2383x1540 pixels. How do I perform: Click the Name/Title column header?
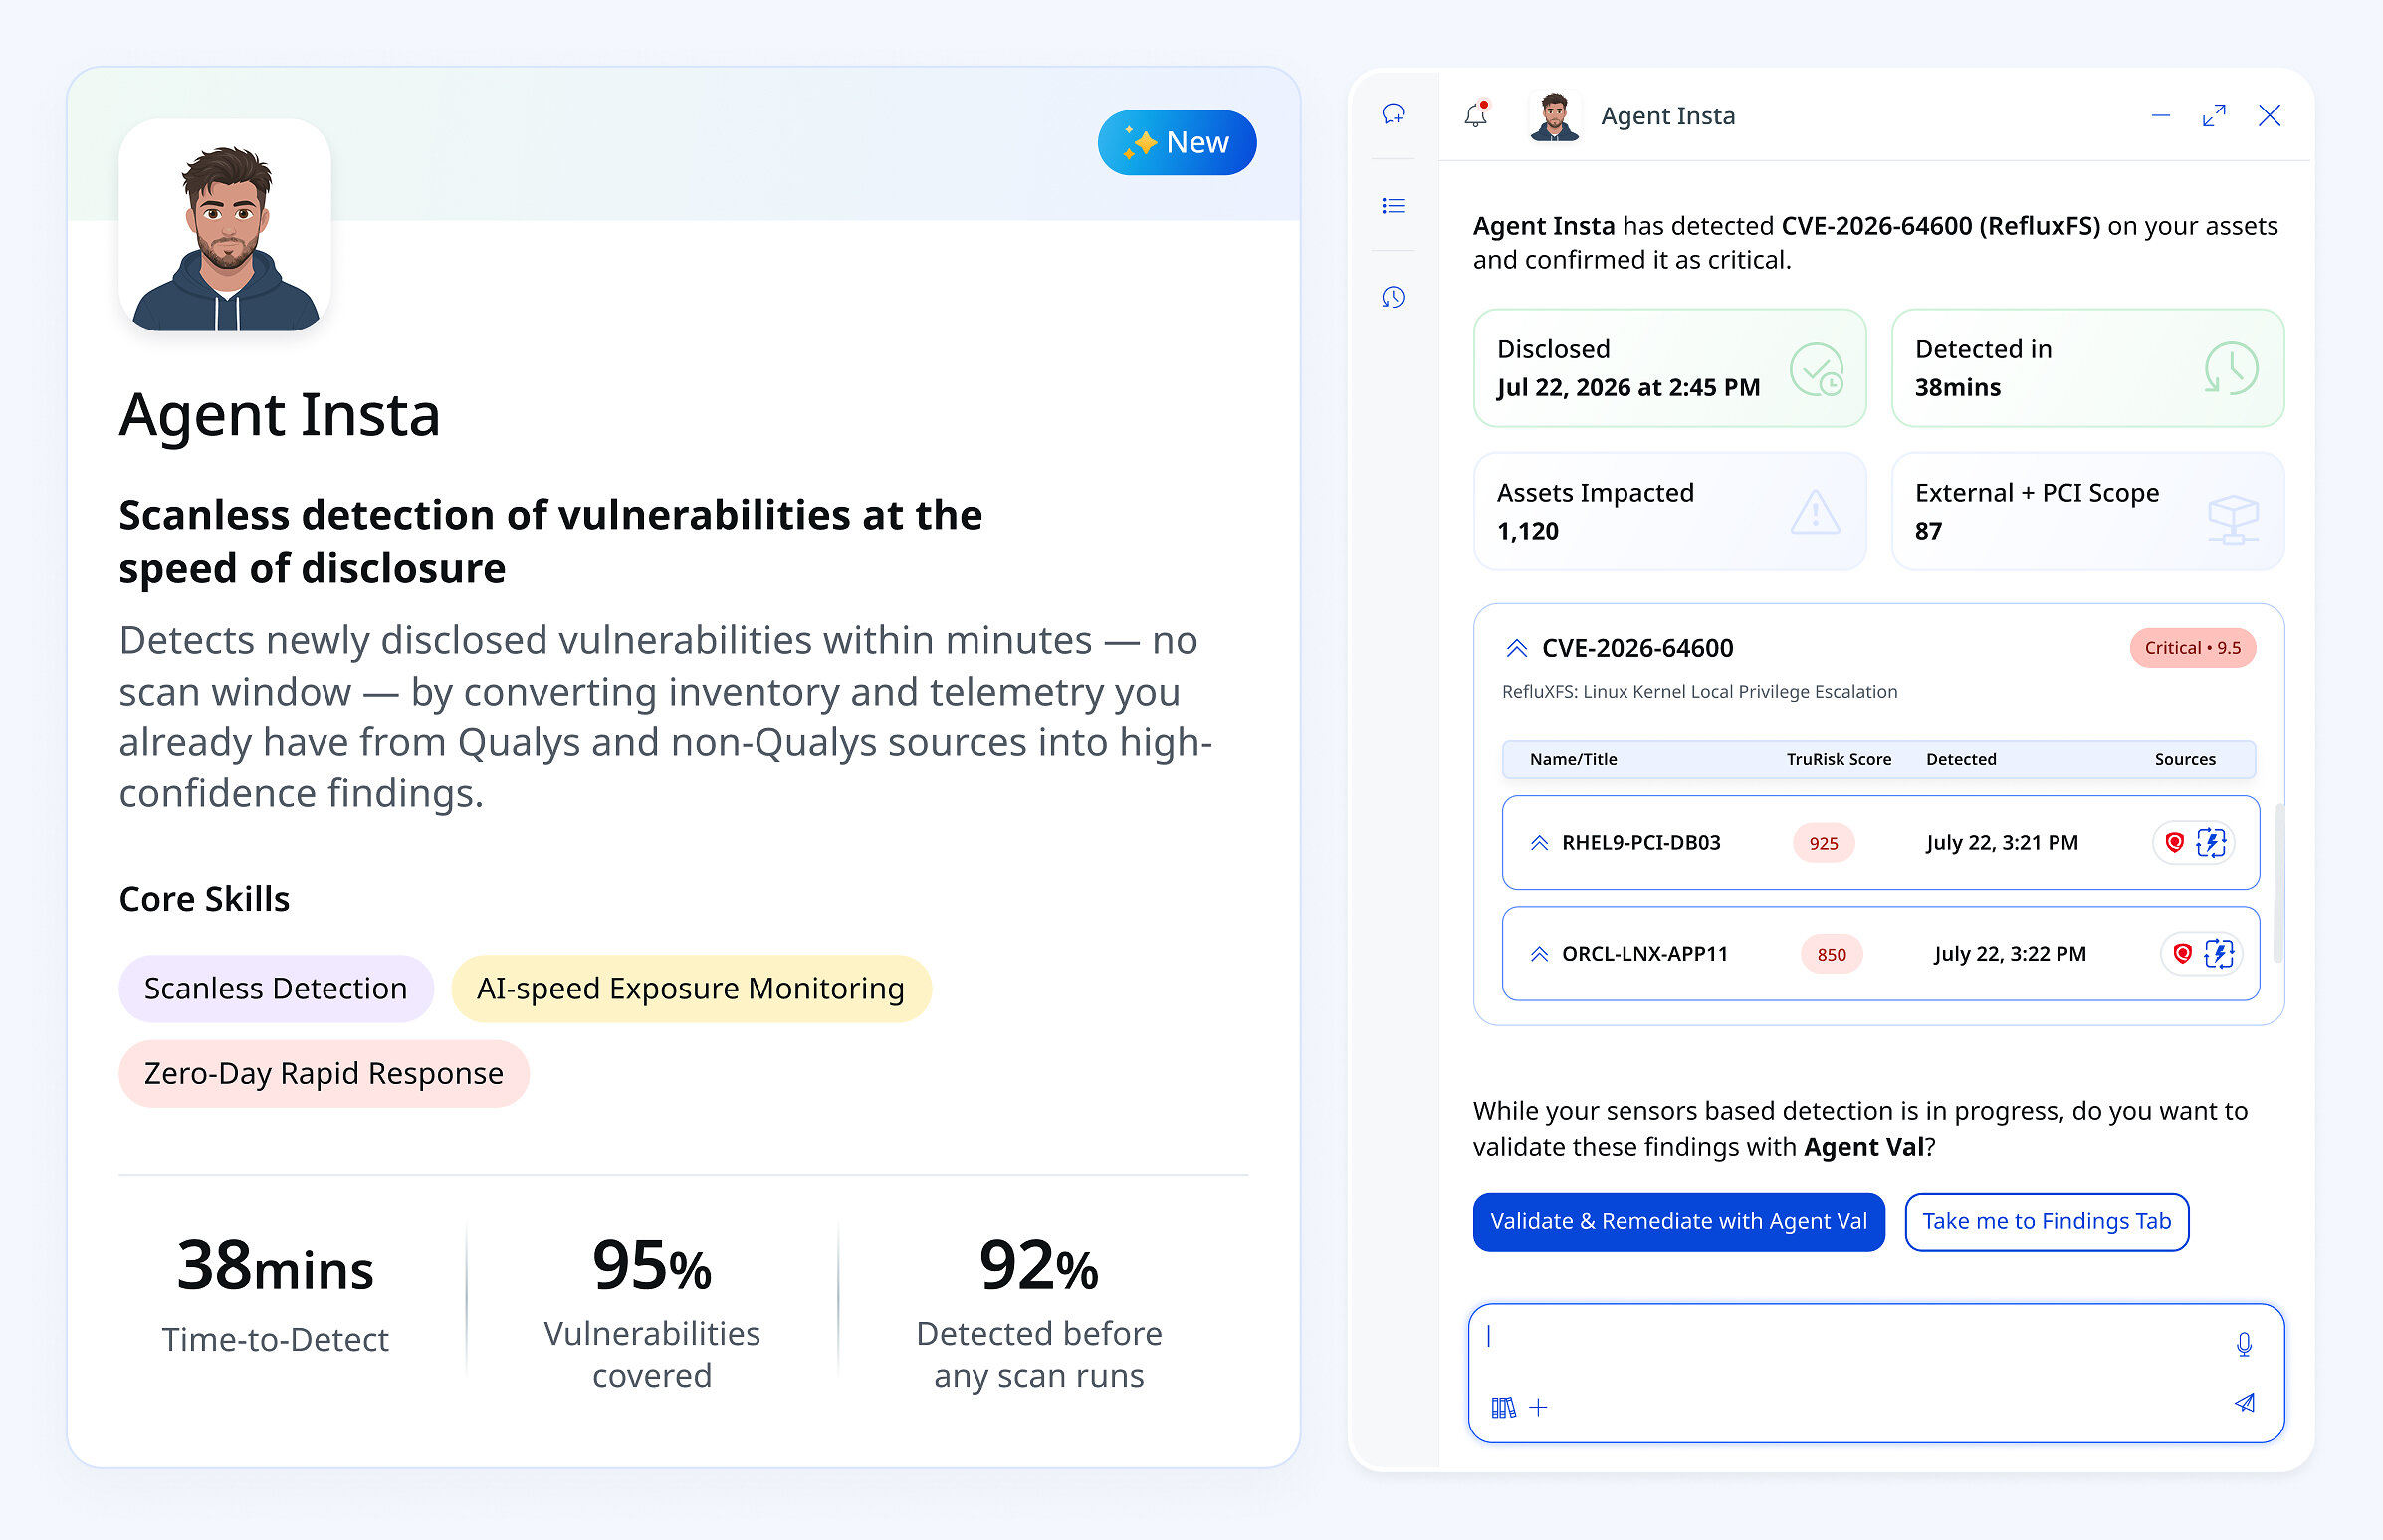click(x=1573, y=759)
